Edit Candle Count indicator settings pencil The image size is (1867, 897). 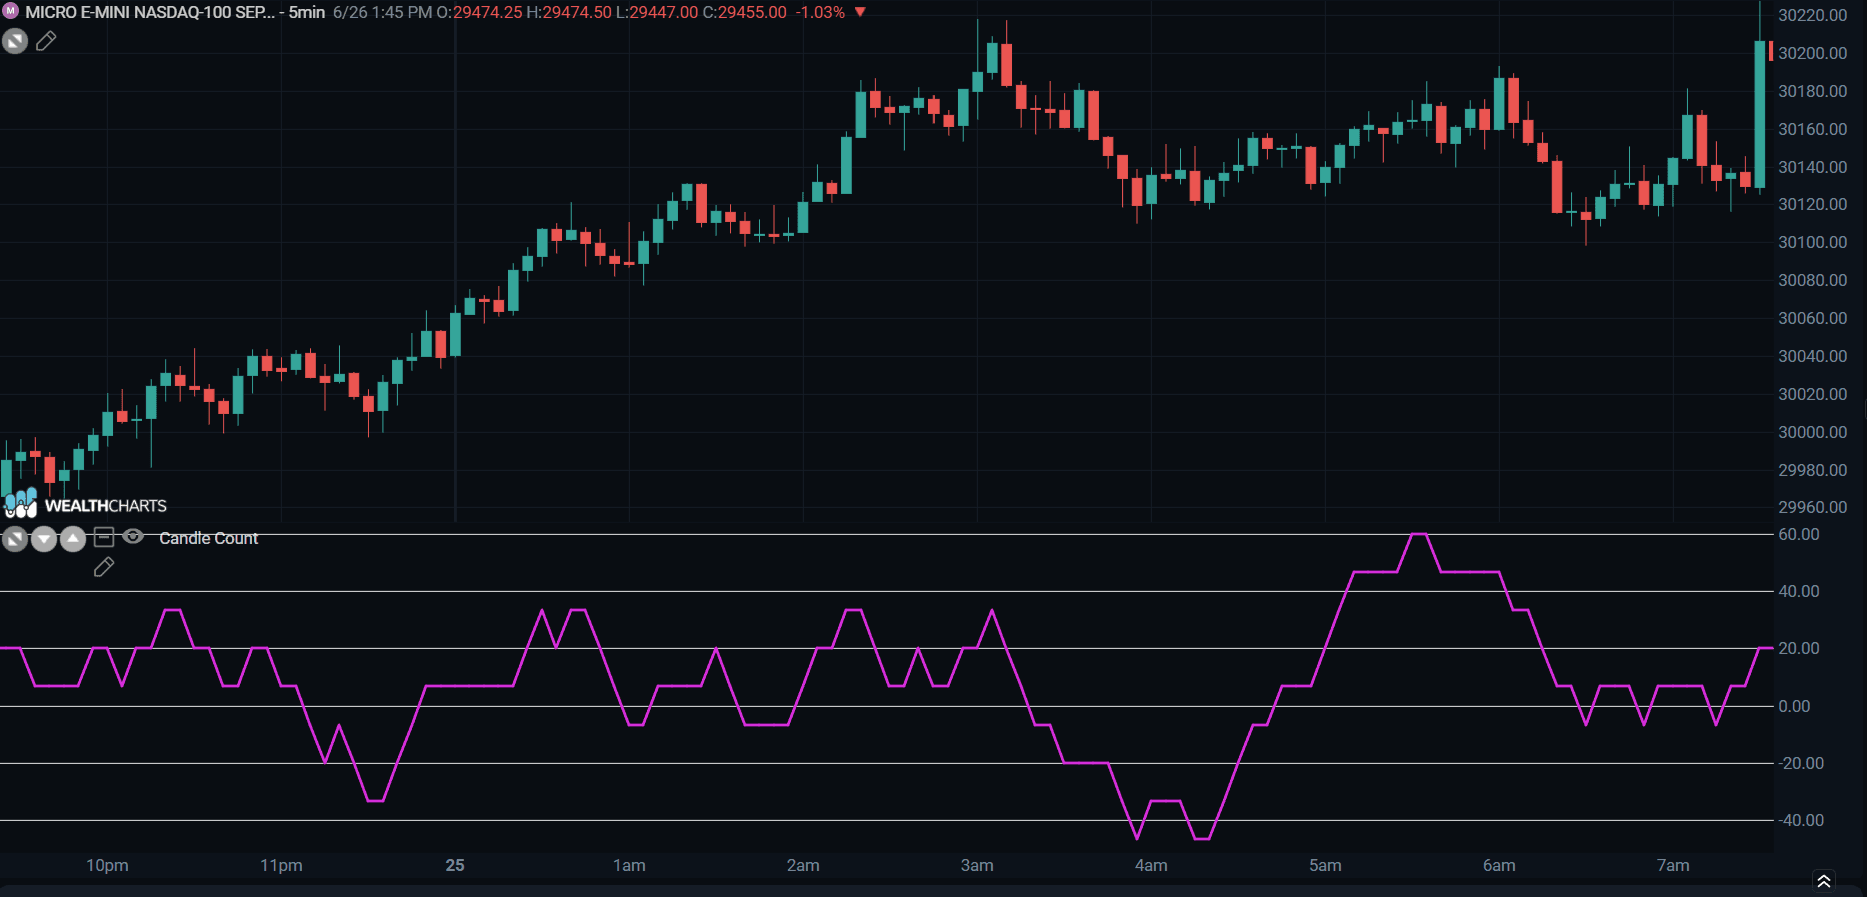(104, 567)
